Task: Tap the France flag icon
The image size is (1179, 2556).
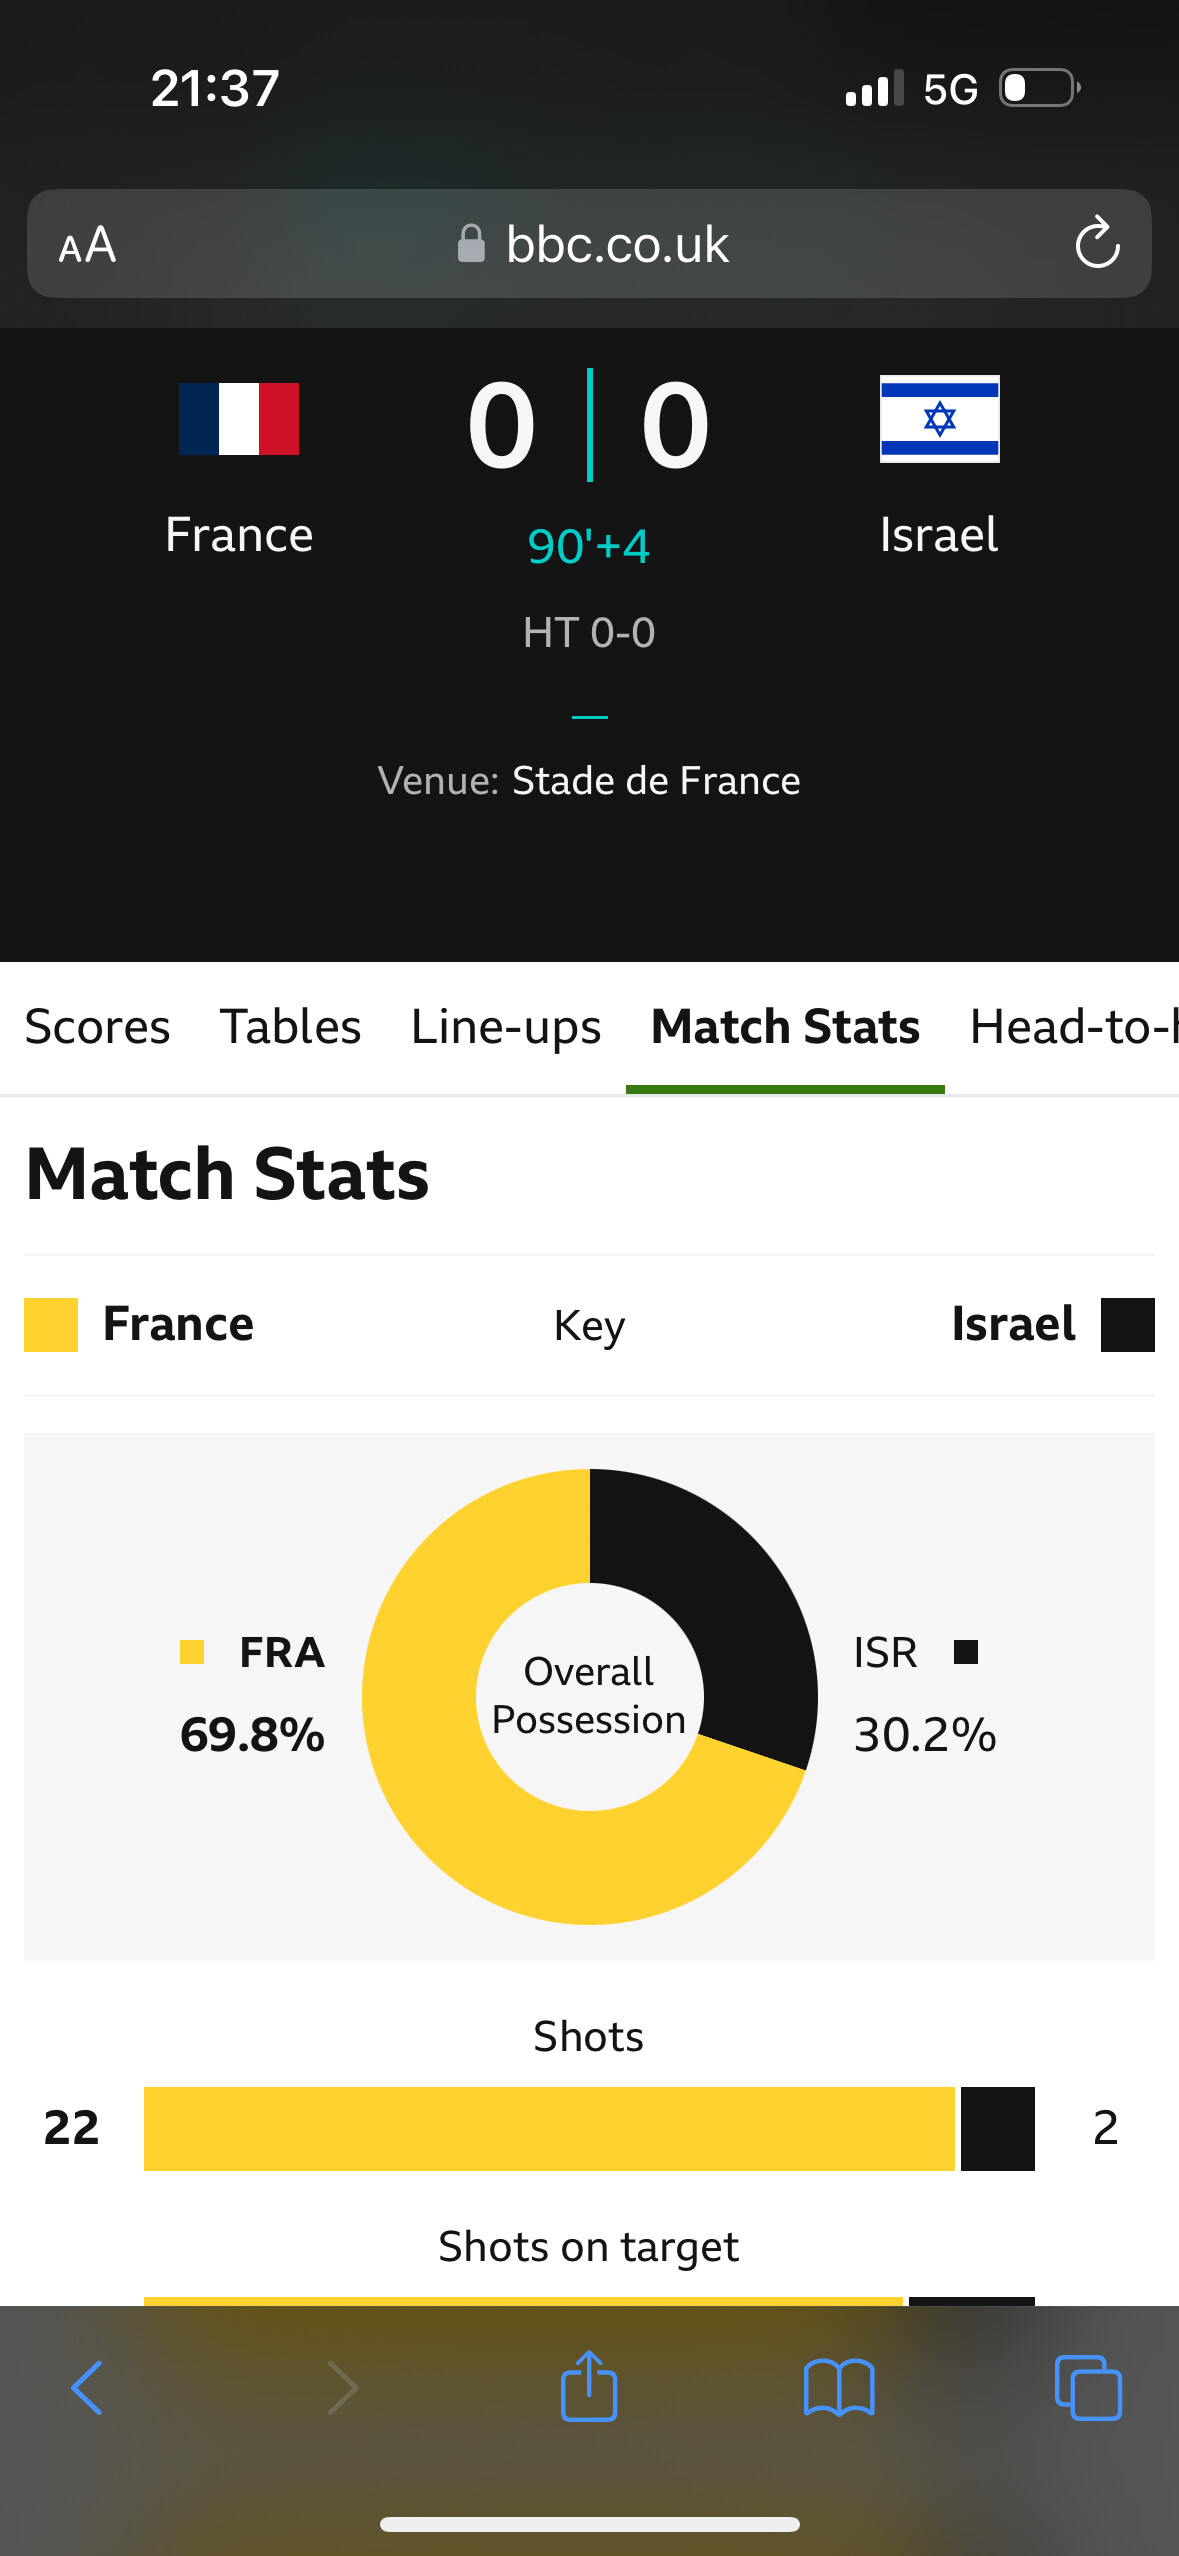Action: (x=239, y=419)
